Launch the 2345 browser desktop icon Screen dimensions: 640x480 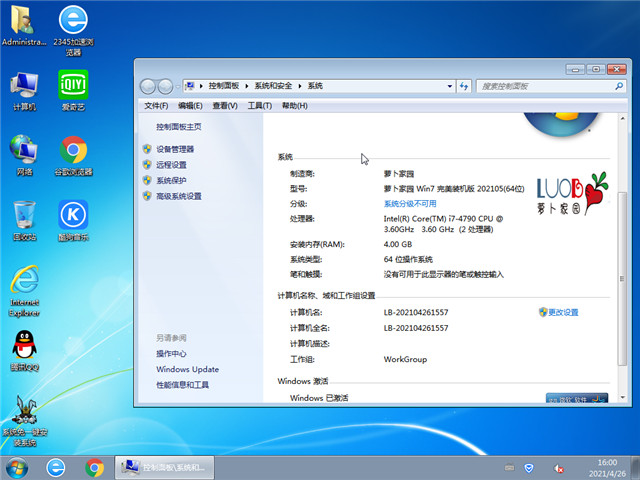(73, 30)
